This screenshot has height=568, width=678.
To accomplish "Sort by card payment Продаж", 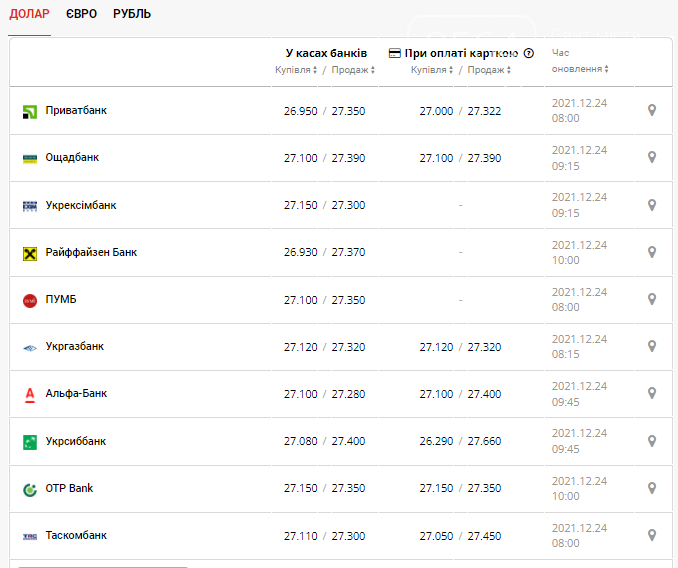I will pyautogui.click(x=489, y=70).
